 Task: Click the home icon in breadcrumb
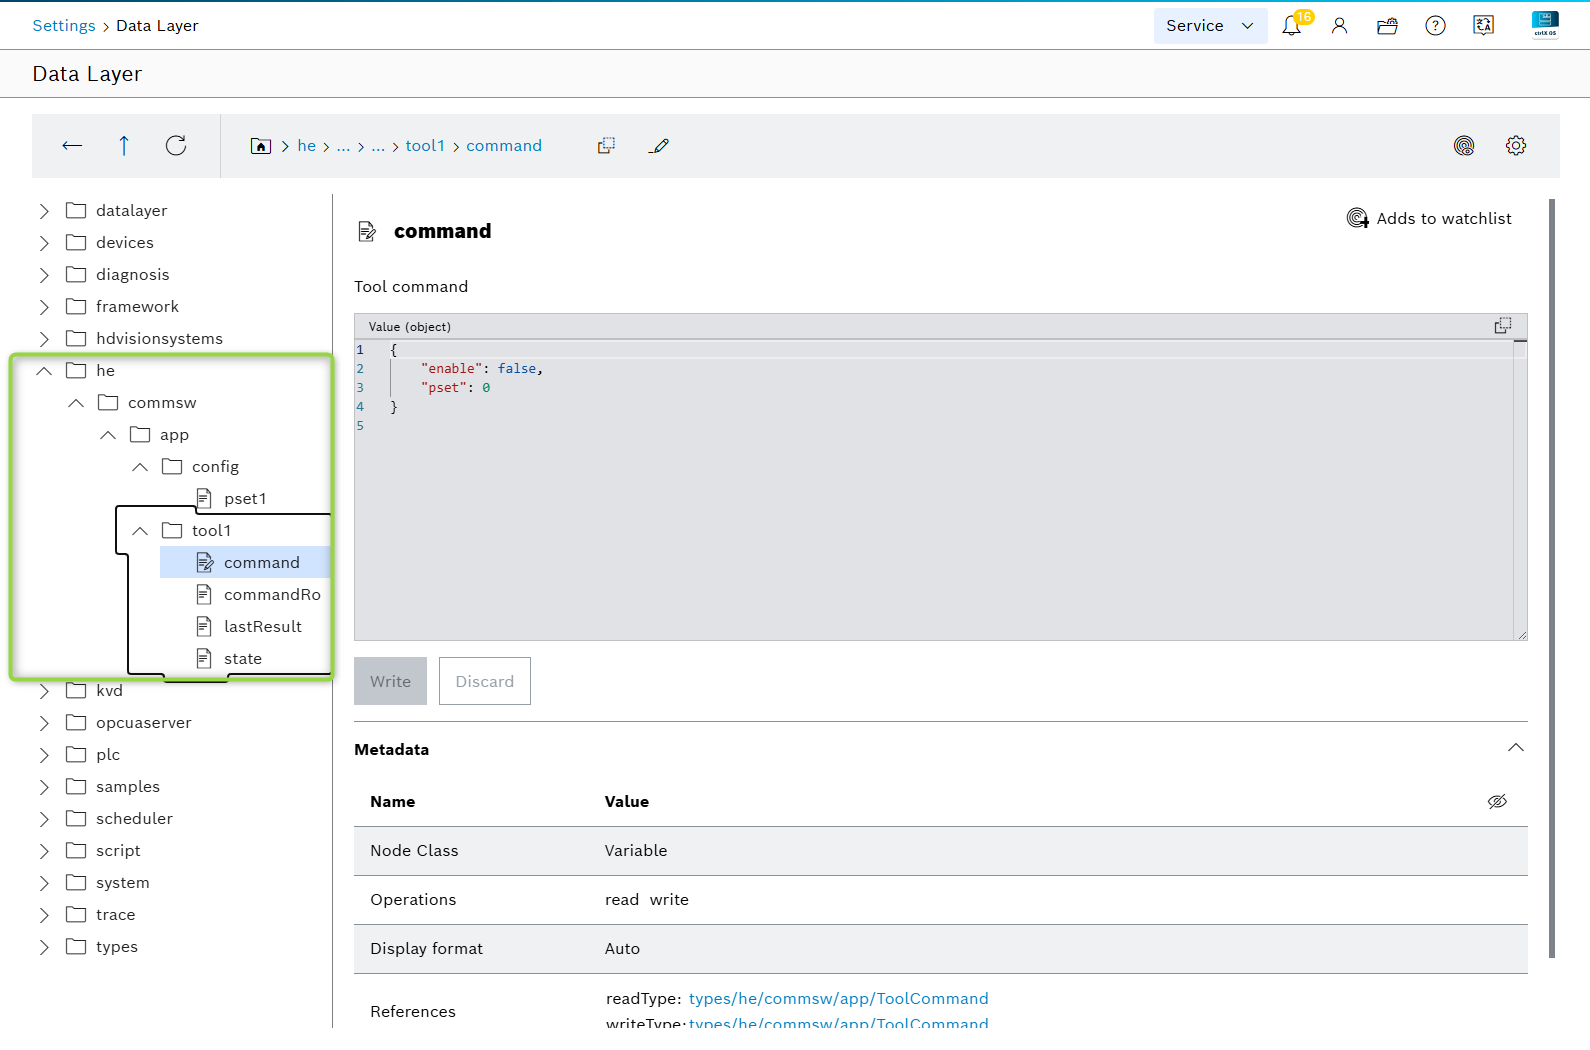[x=260, y=146]
